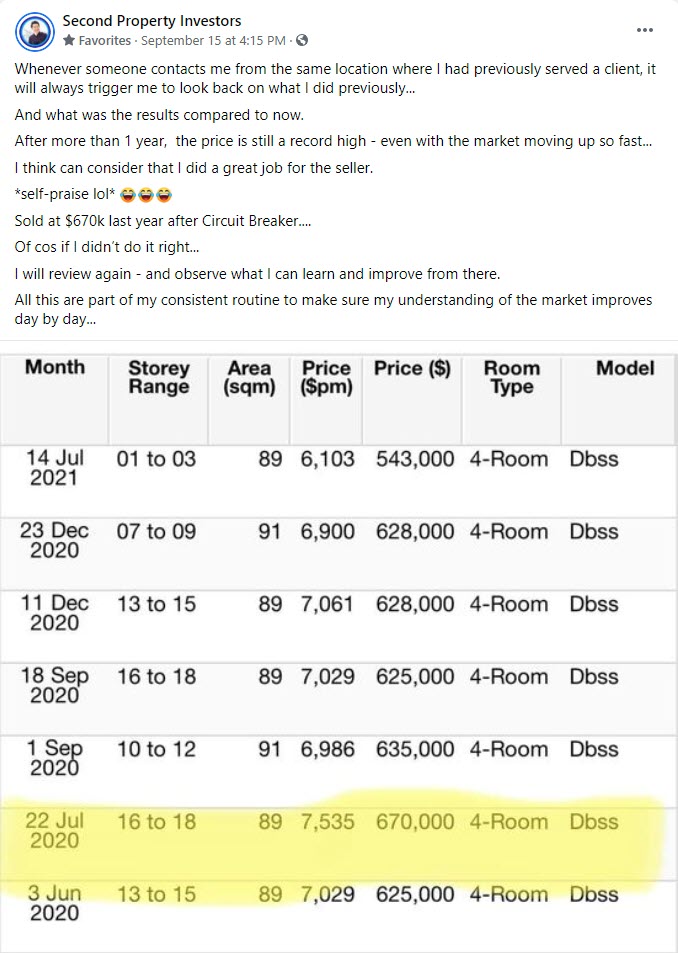
Task: Open the Second Property Investors page link
Action: coord(151,21)
